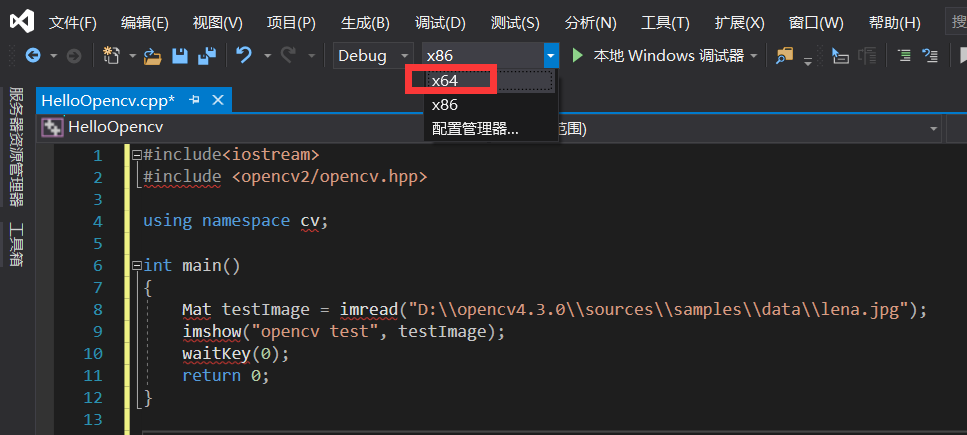Image resolution: width=967 pixels, height=435 pixels.
Task: Open the Debug configuration dropdown
Action: pos(374,56)
